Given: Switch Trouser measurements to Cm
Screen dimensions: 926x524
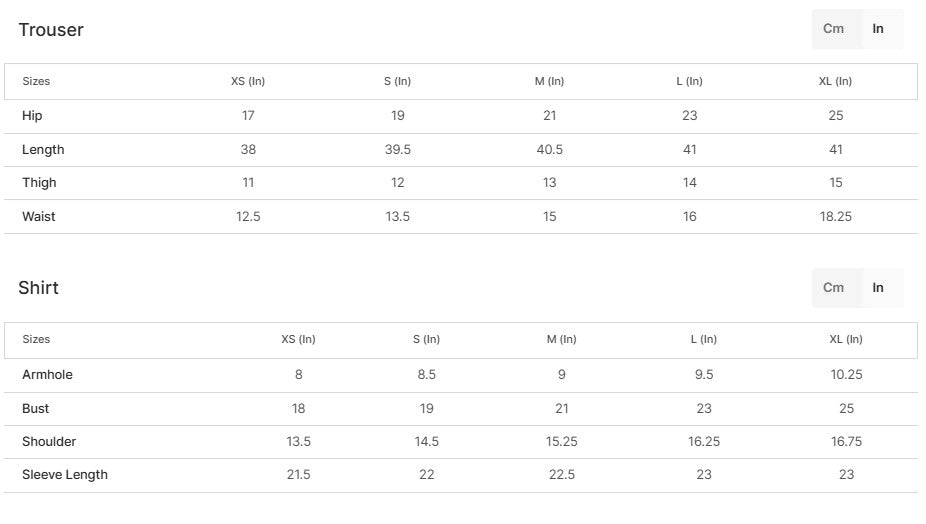Looking at the screenshot, I should coord(833,29).
